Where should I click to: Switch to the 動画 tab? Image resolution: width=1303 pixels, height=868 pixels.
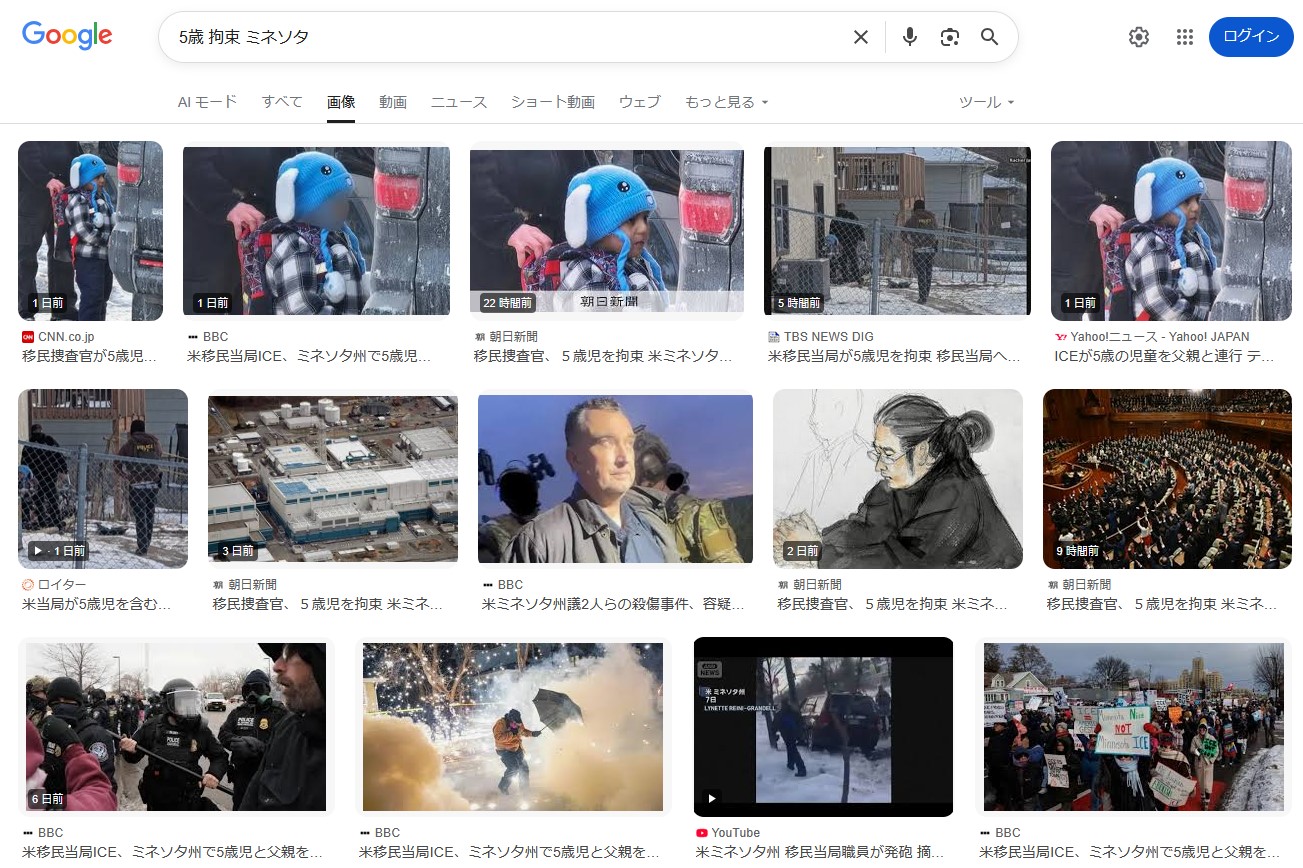[392, 102]
